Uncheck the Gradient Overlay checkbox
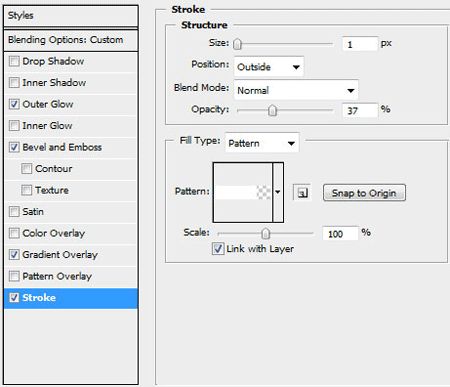Viewport: 450px width, 387px height. tap(14, 255)
